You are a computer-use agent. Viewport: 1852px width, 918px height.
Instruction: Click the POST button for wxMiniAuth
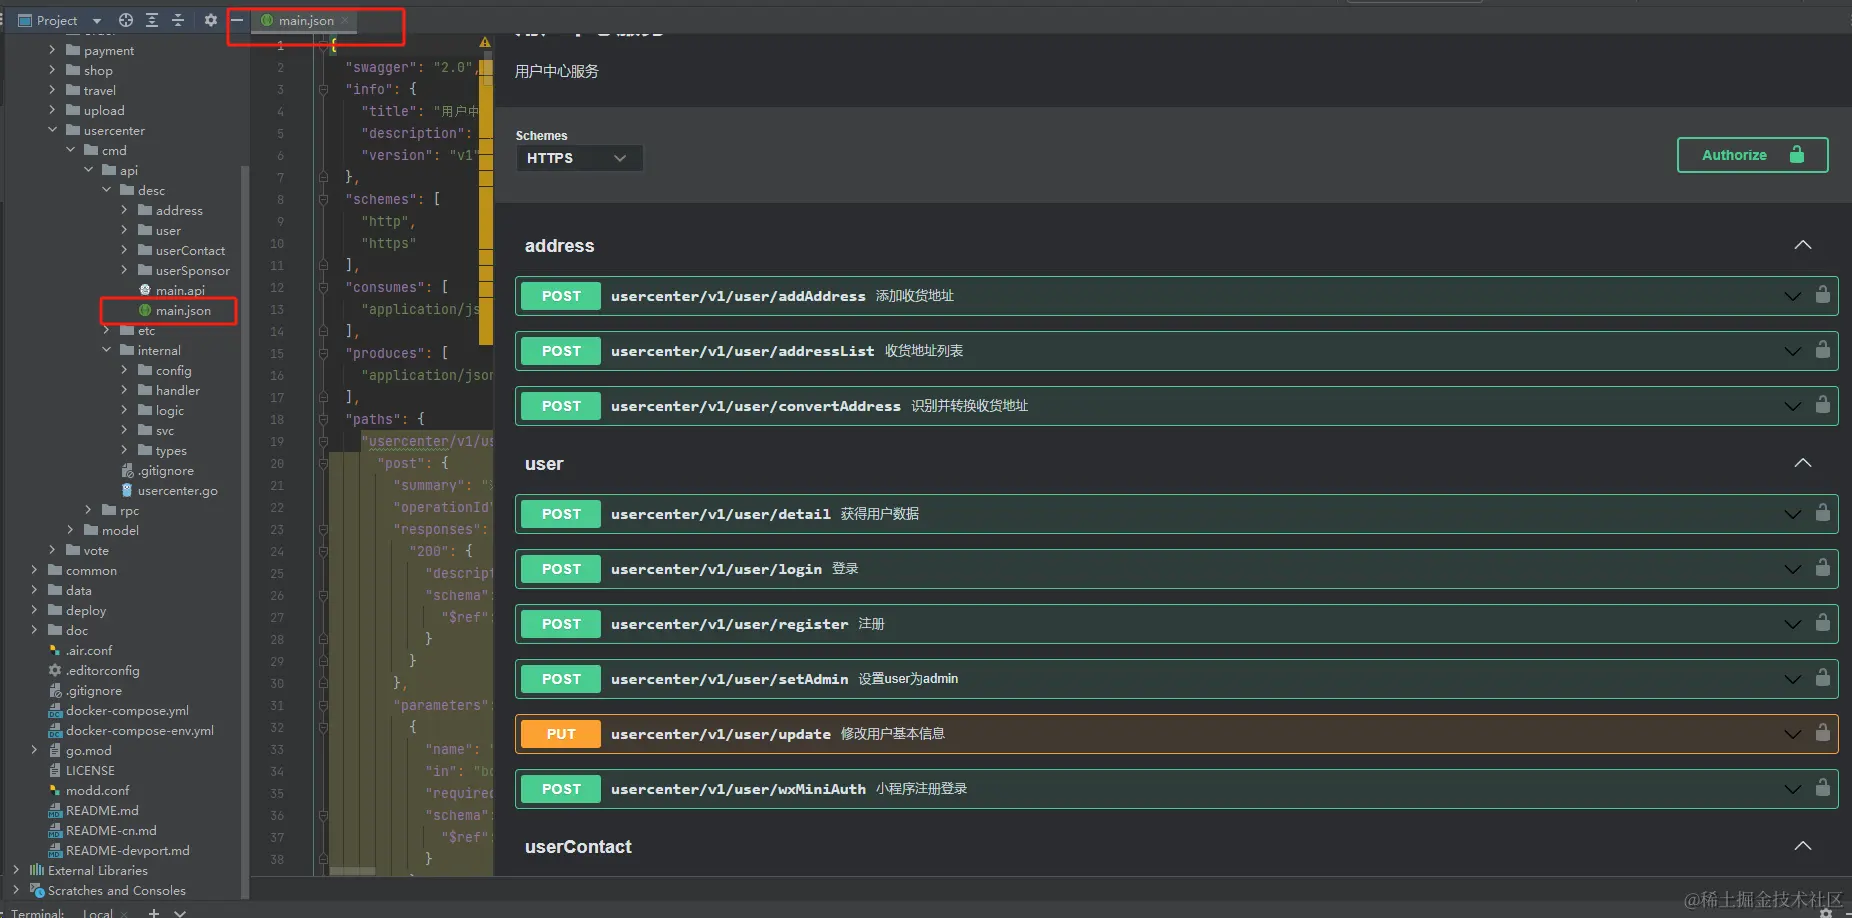561,789
